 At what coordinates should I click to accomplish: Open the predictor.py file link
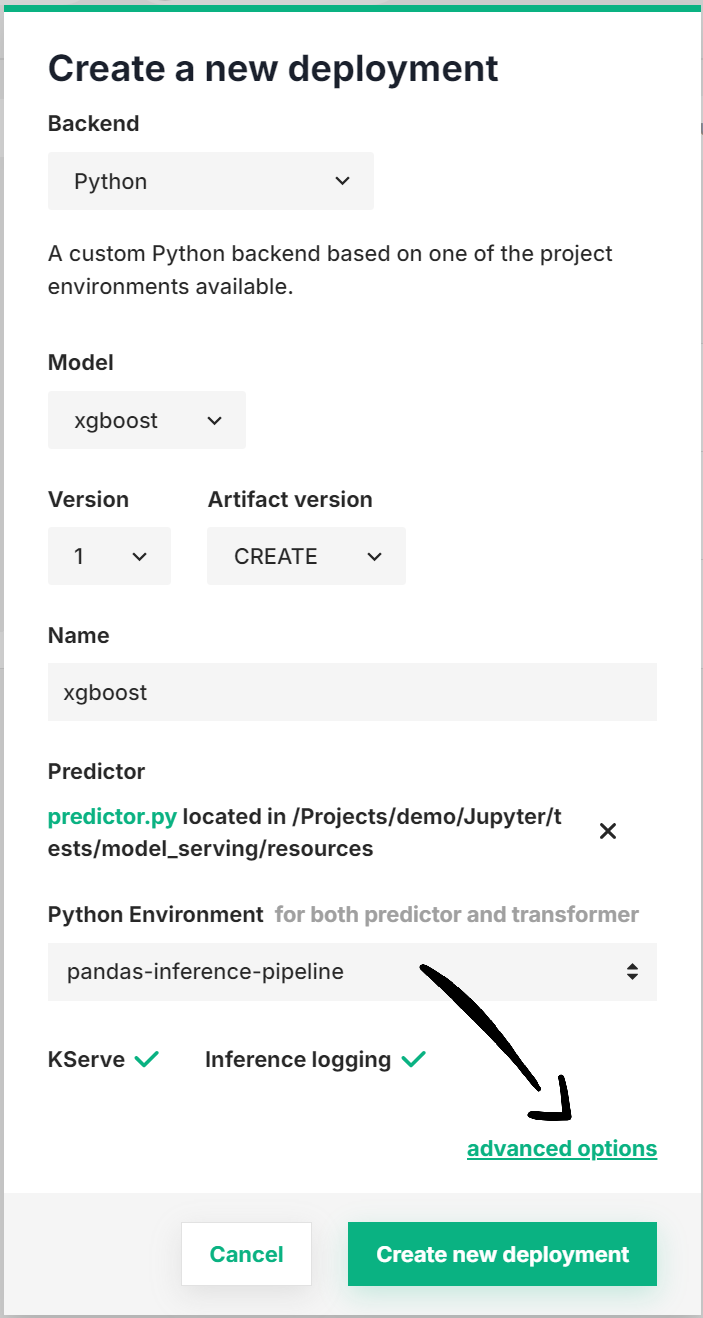click(x=112, y=817)
